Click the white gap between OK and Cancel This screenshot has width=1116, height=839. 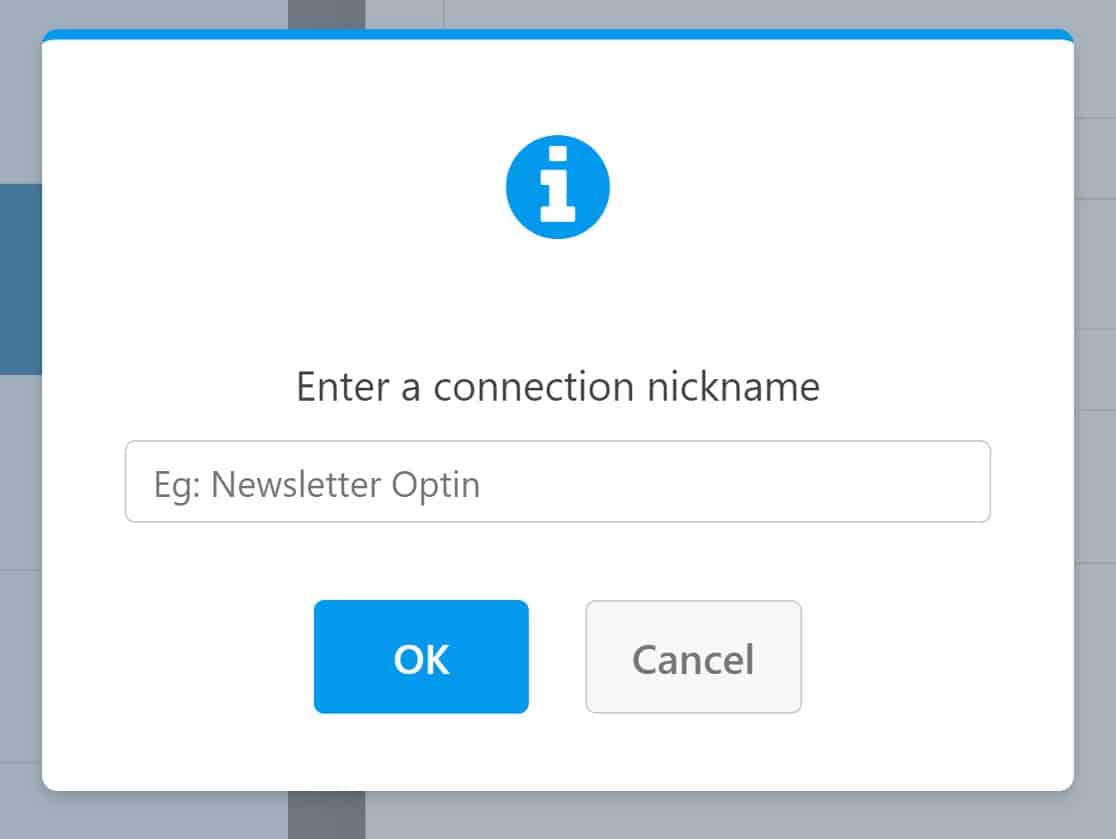click(x=557, y=656)
